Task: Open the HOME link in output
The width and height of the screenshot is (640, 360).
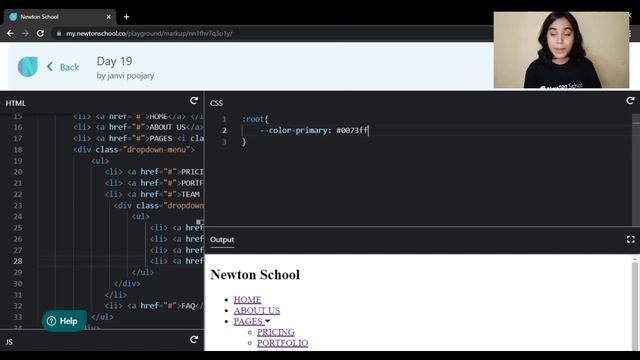Action: 247,300
